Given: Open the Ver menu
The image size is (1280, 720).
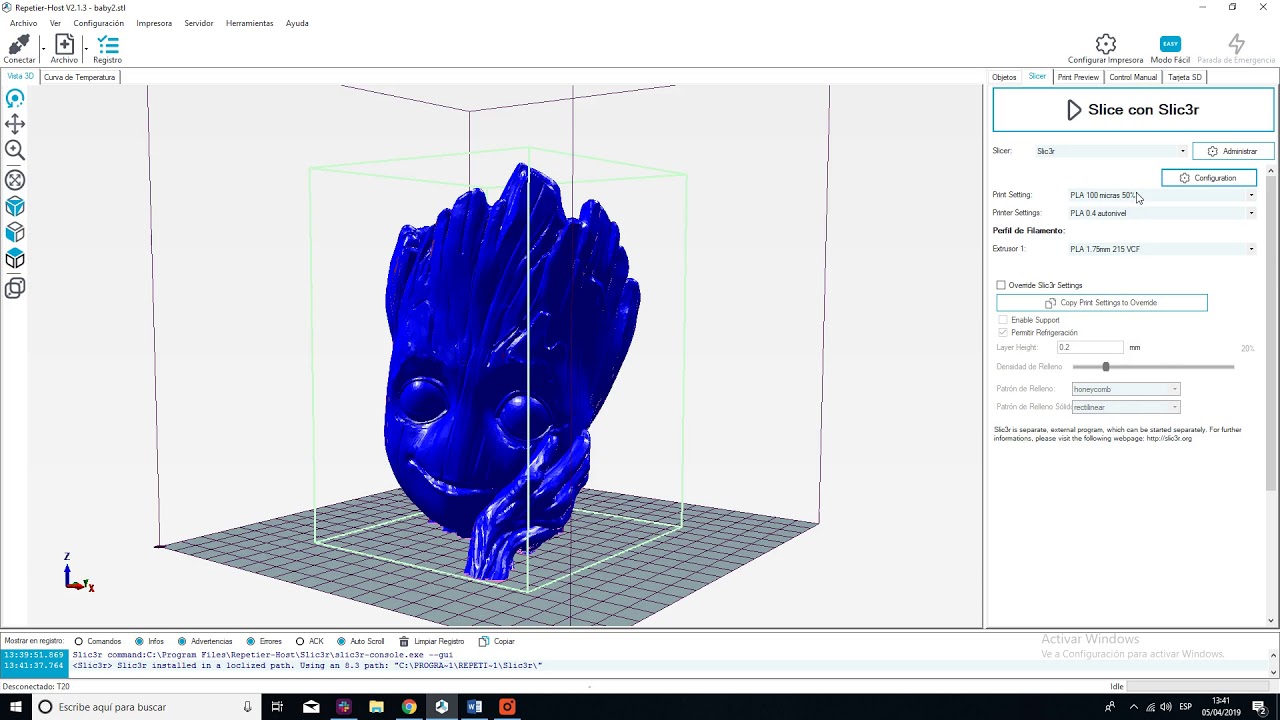Looking at the screenshot, I should click(55, 23).
